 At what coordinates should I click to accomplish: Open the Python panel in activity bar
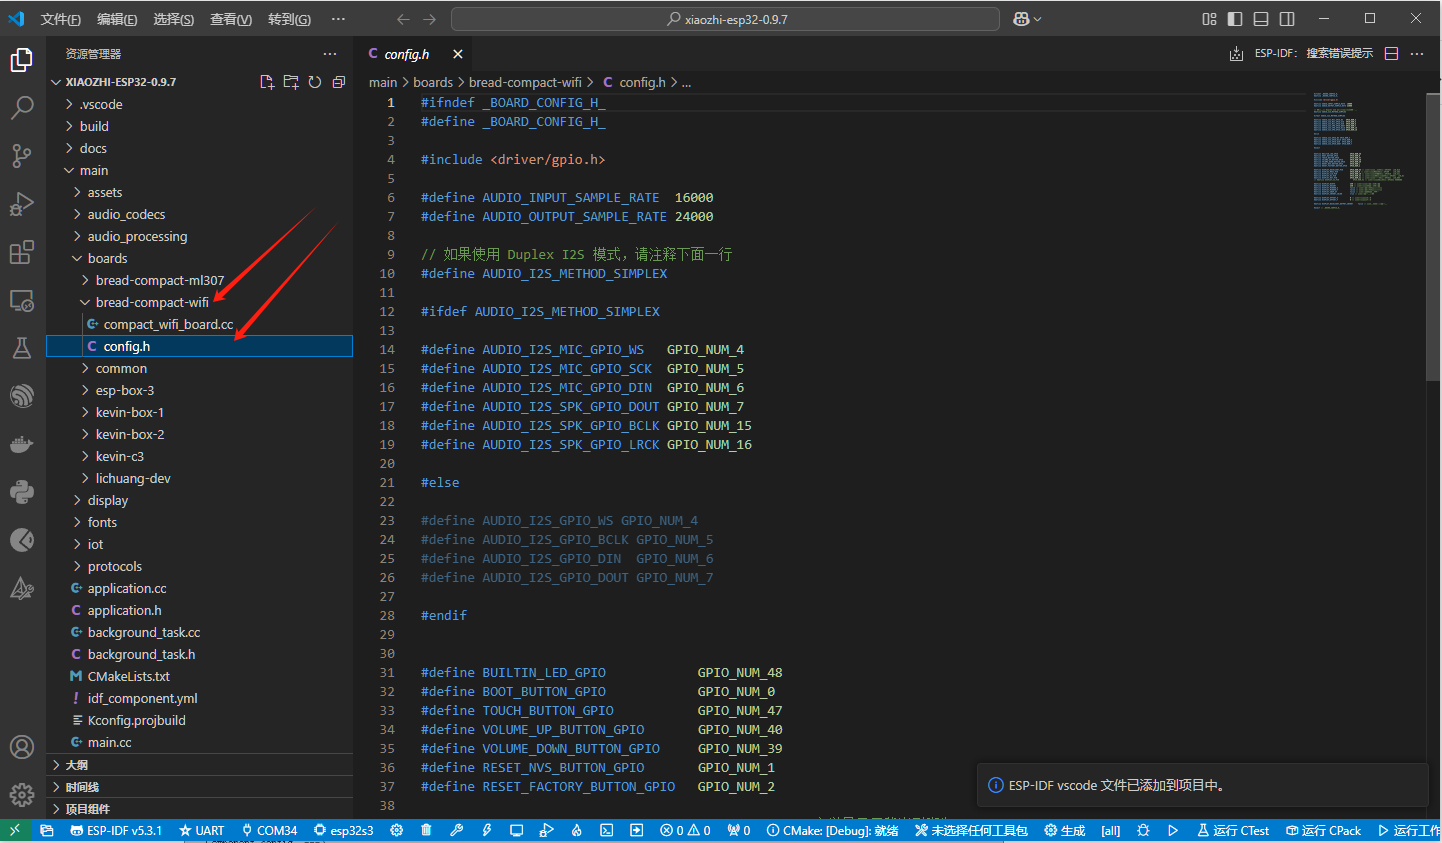pos(22,492)
